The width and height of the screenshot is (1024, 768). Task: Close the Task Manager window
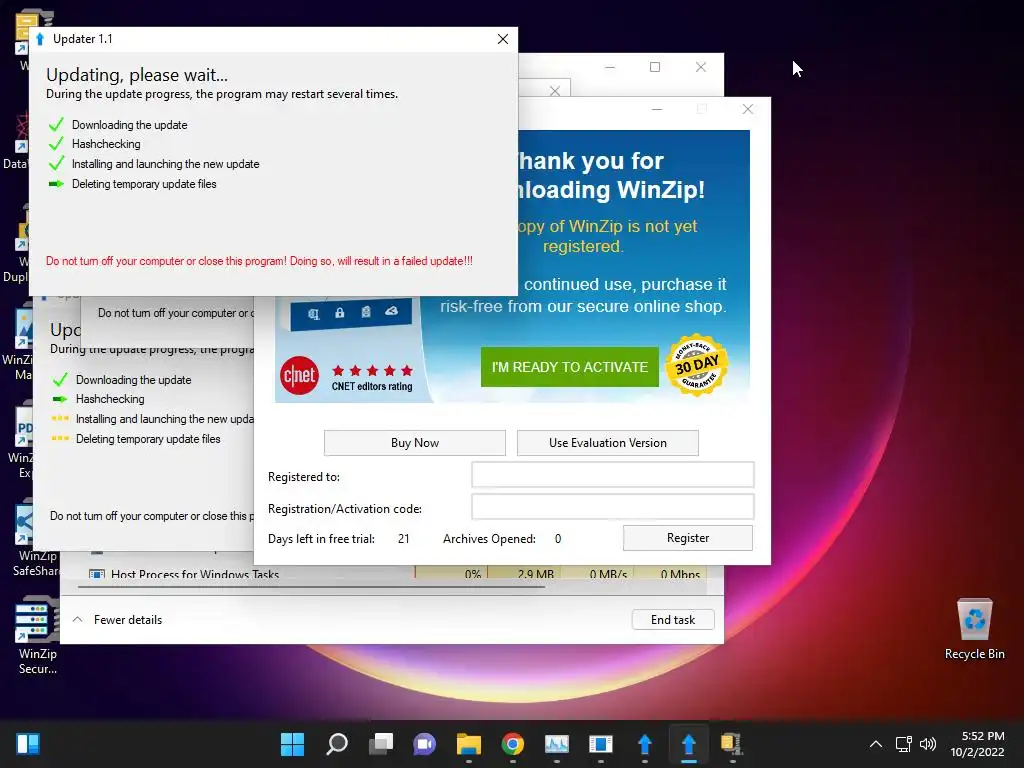[x=701, y=67]
